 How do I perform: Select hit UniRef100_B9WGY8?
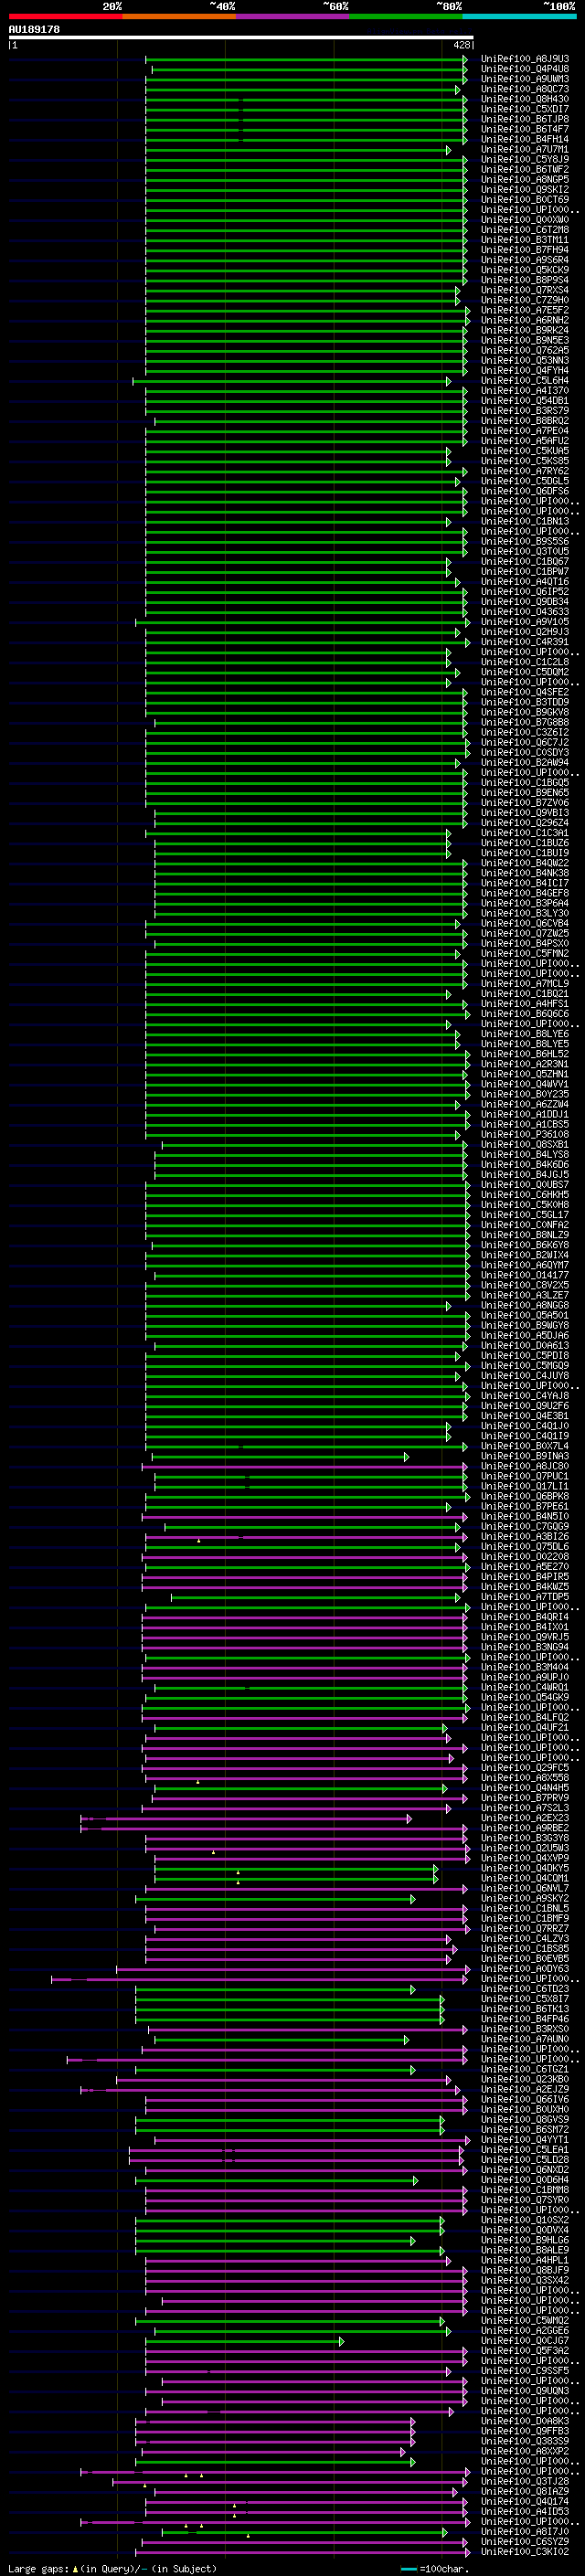525,1326
